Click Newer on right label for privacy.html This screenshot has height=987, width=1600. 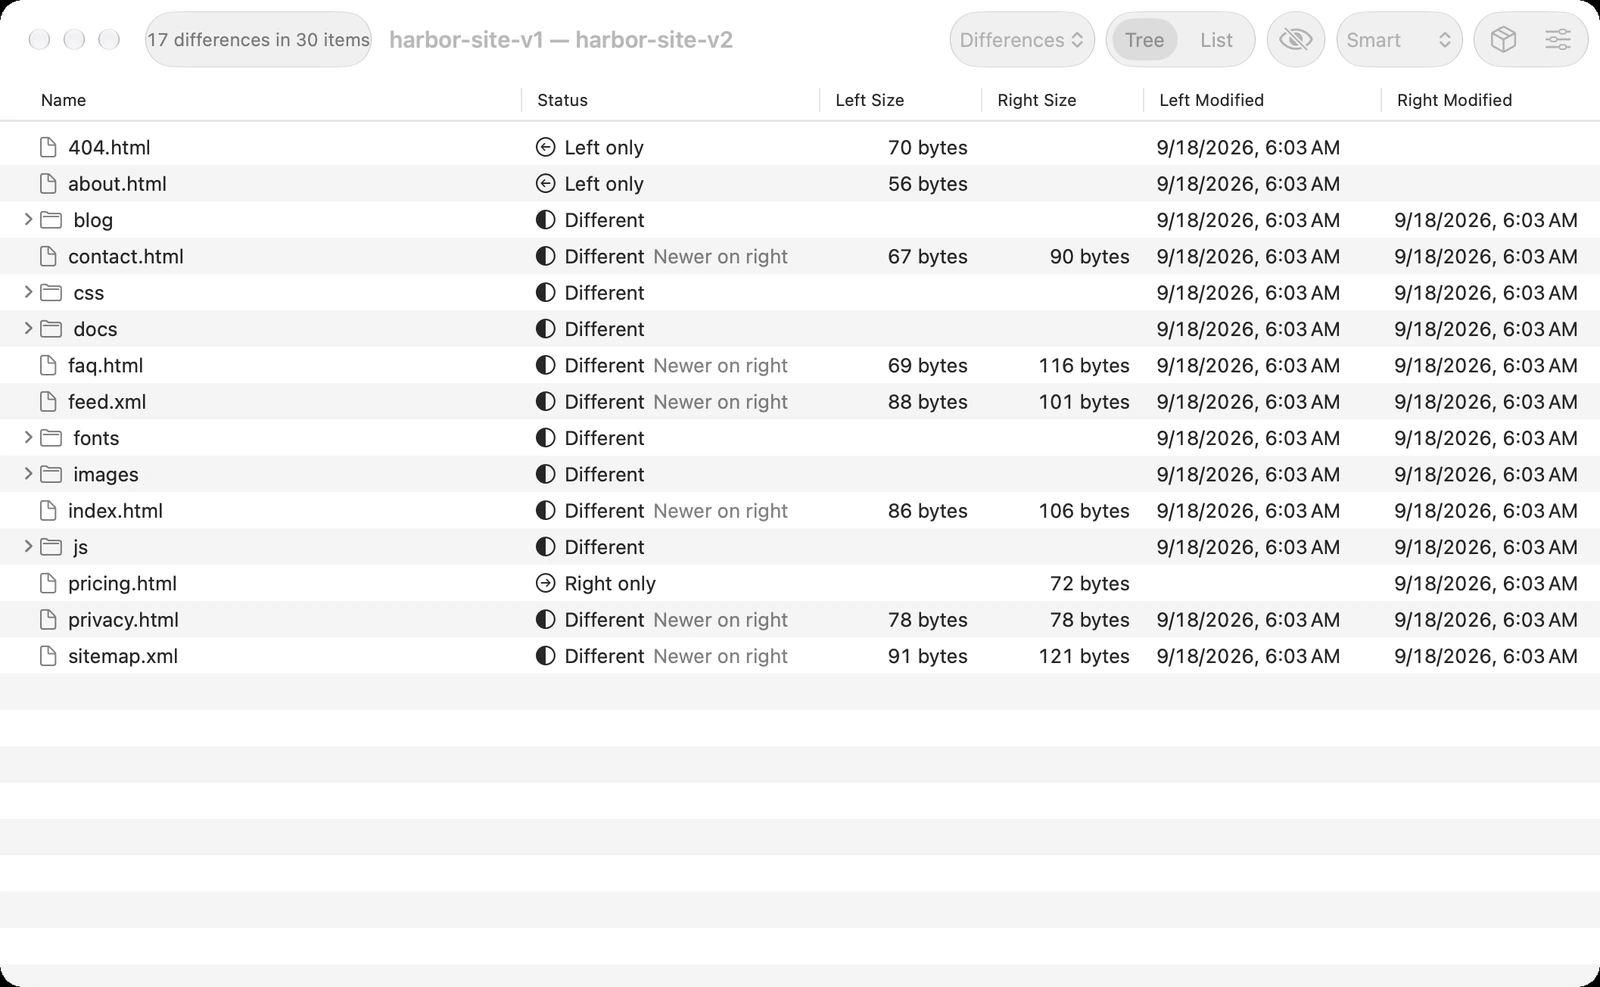720,620
